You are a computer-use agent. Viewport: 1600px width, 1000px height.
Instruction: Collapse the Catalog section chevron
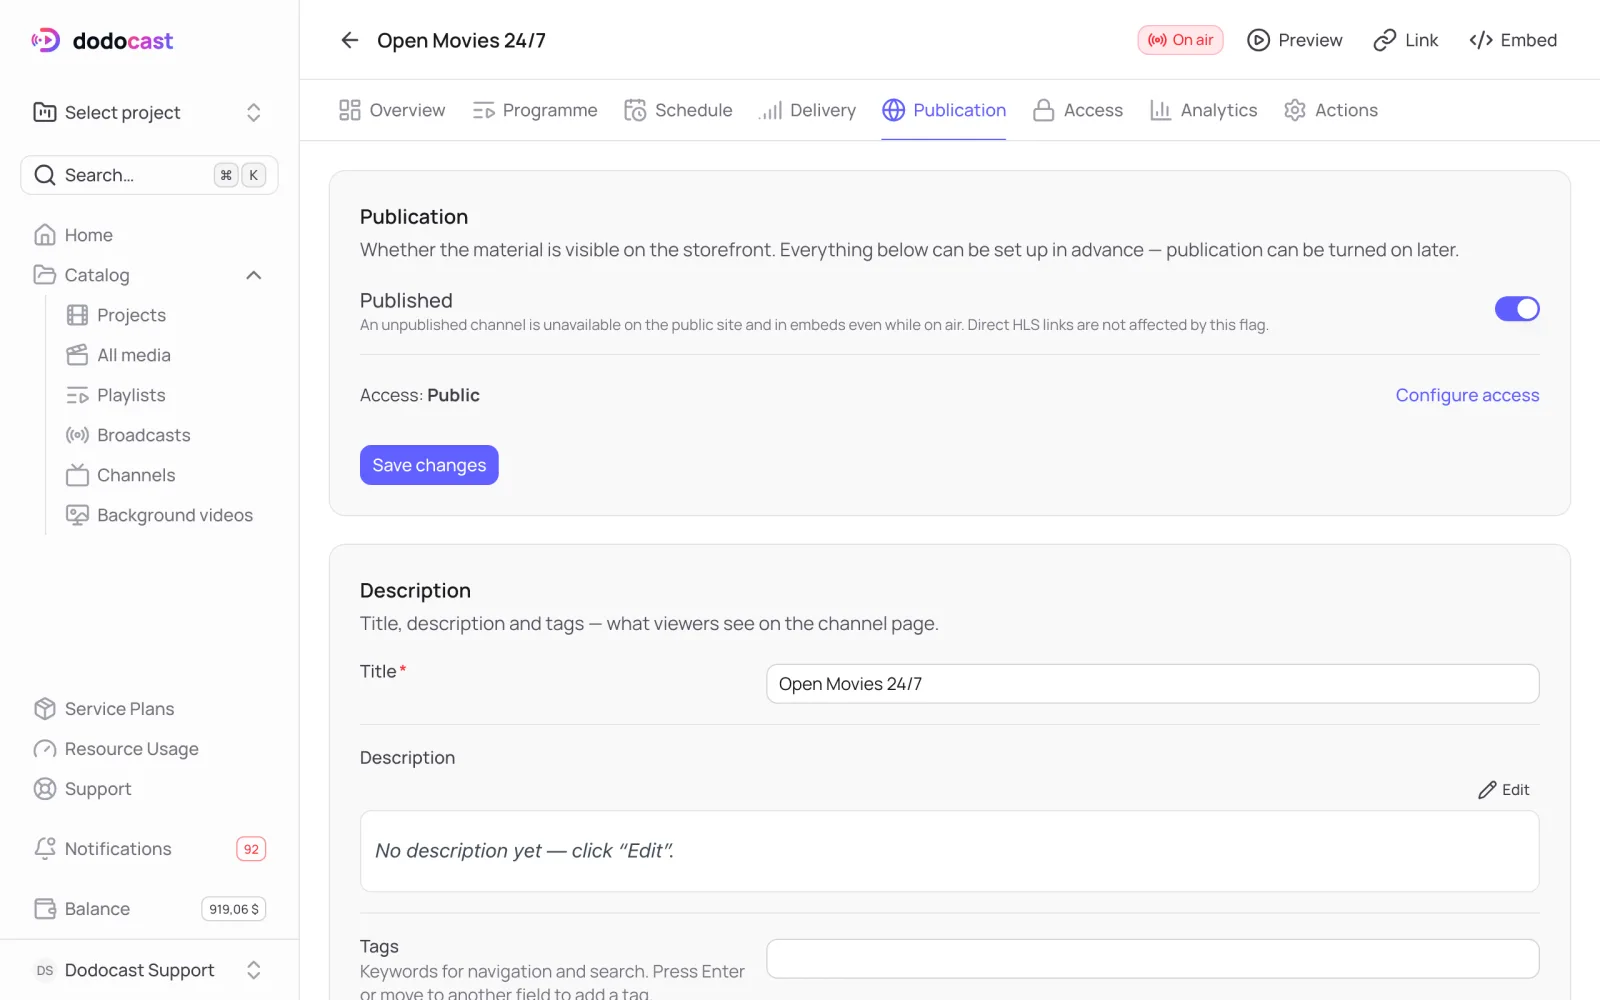254,275
